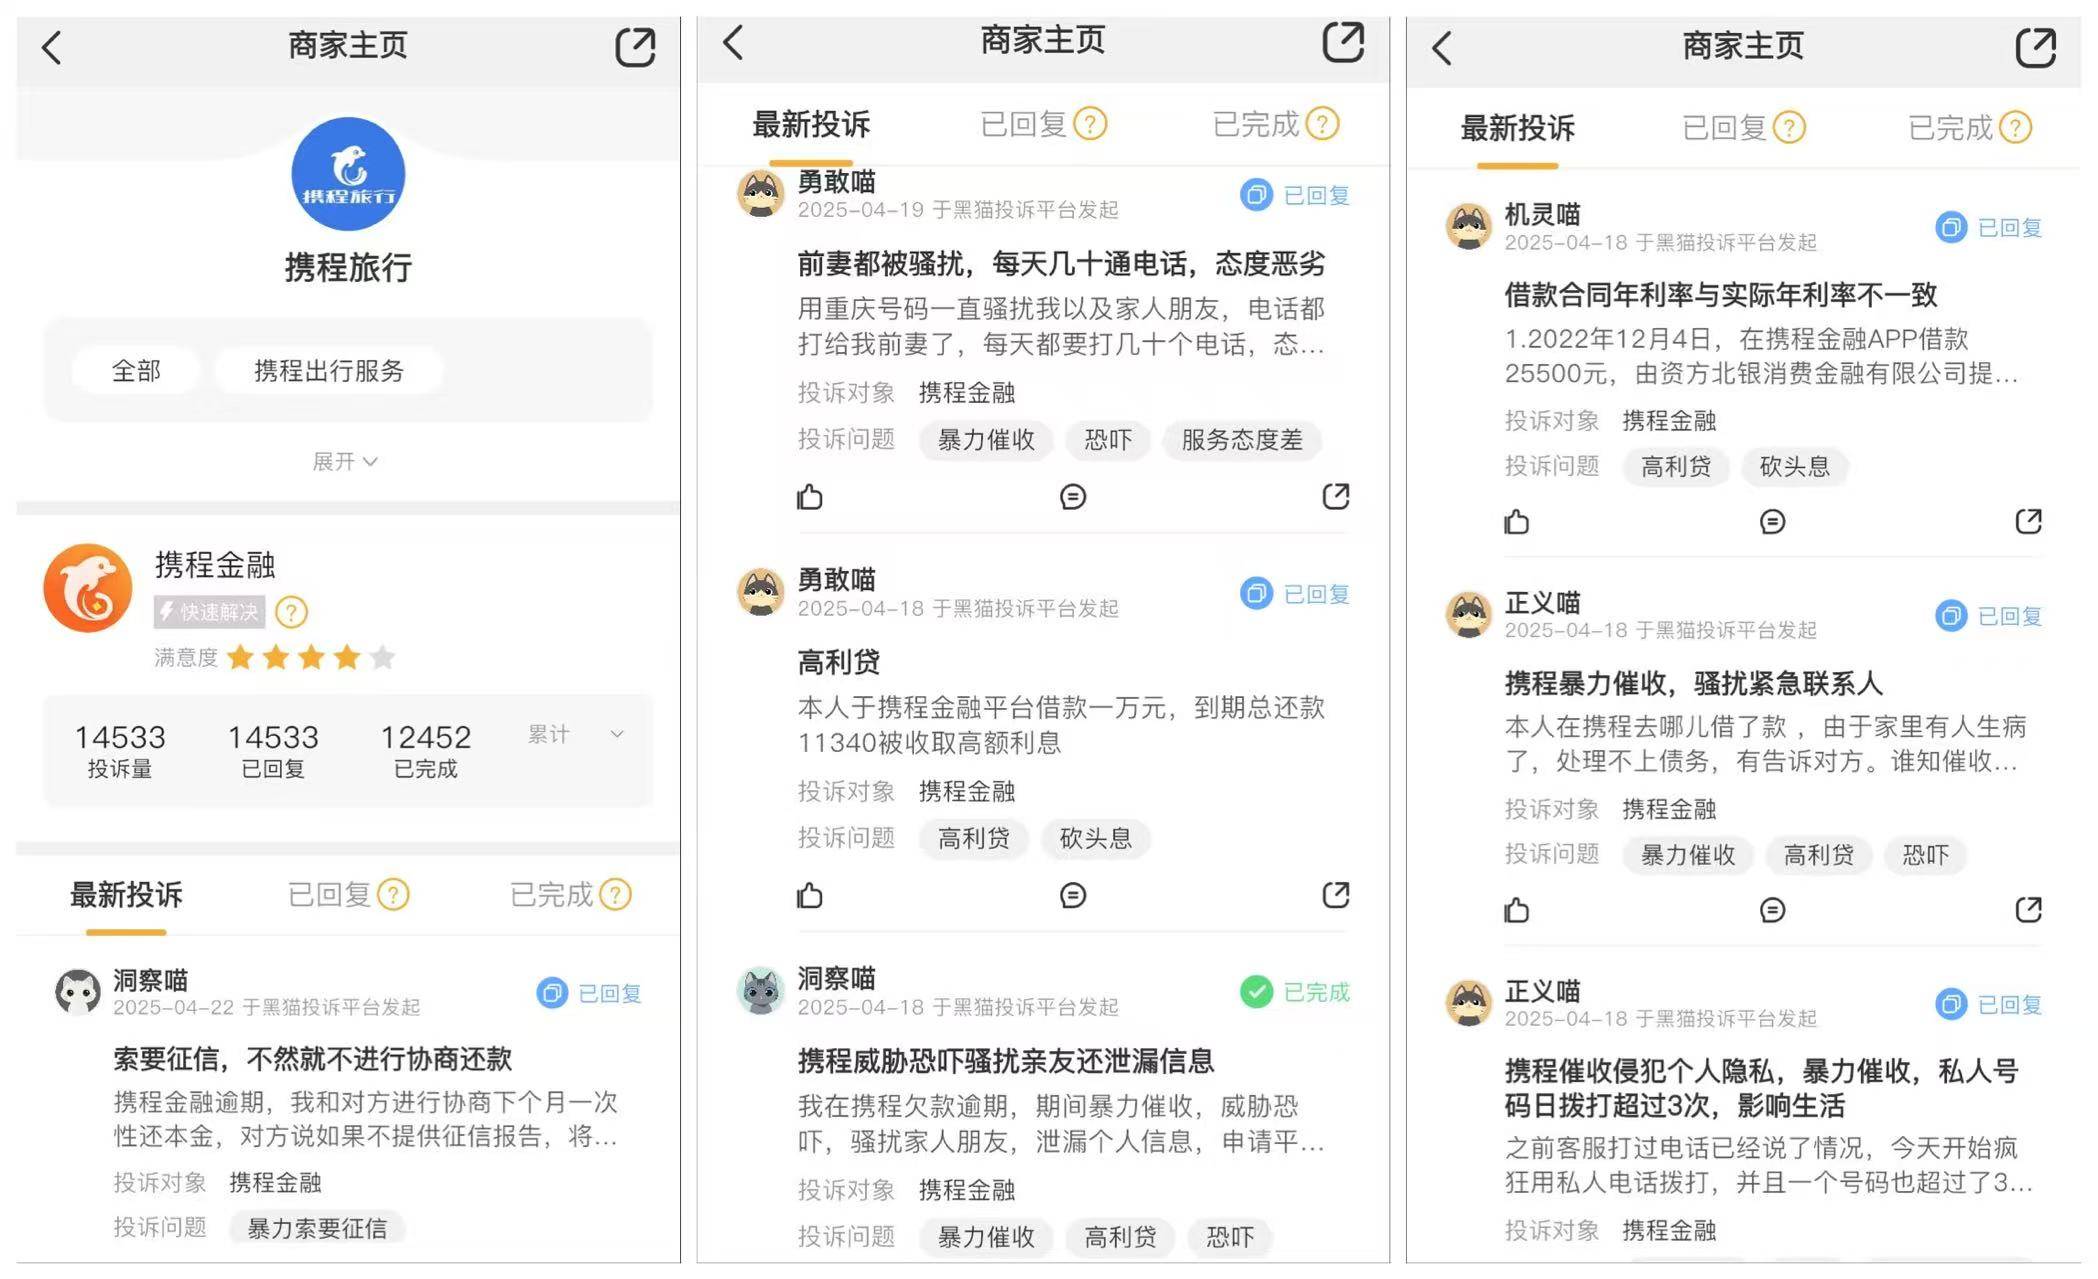Like the 前妻都被骚扰 complaint

click(810, 496)
